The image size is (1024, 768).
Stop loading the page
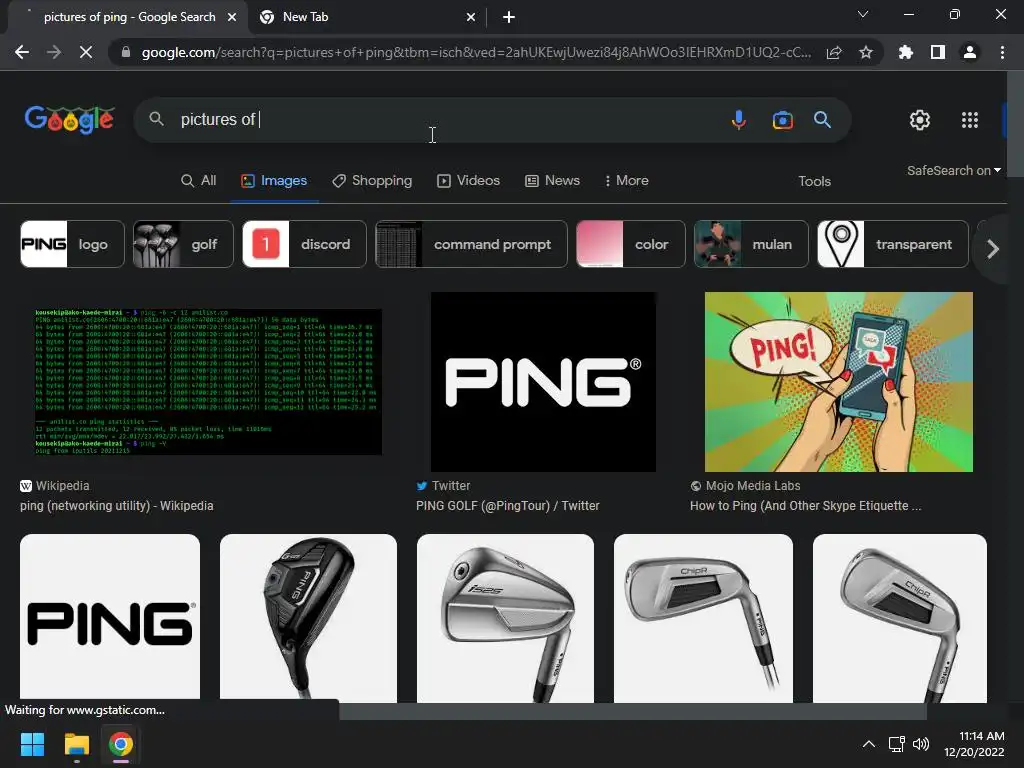86,52
